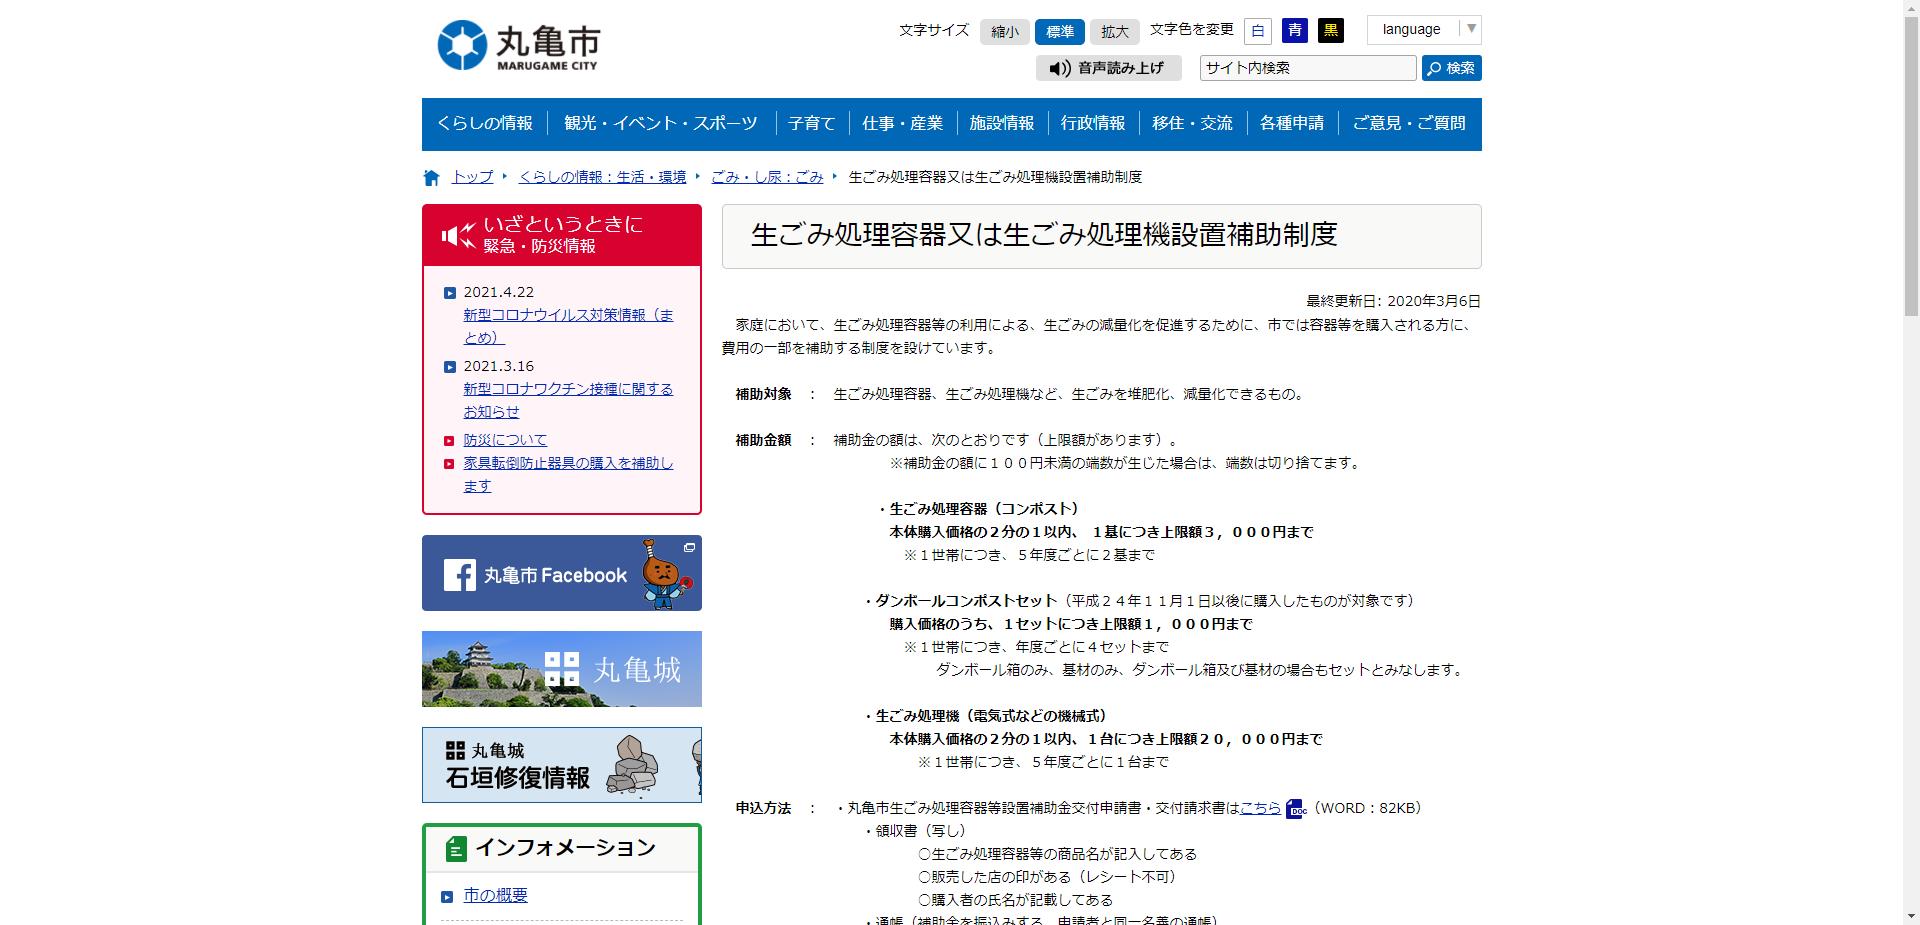Open the 防災について link
This screenshot has width=1920, height=925.
click(505, 439)
